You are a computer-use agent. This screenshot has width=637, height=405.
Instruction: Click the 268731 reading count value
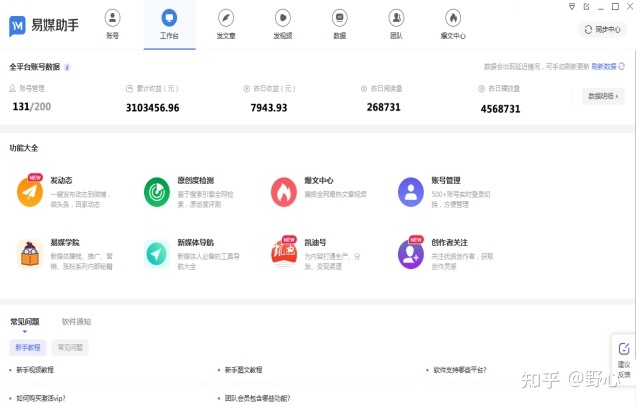coord(384,107)
